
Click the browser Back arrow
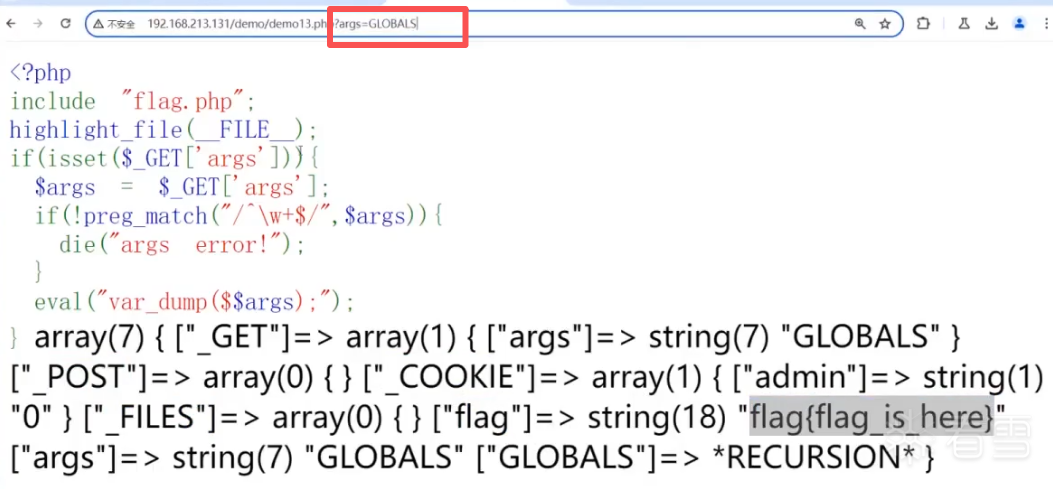pos(12,23)
